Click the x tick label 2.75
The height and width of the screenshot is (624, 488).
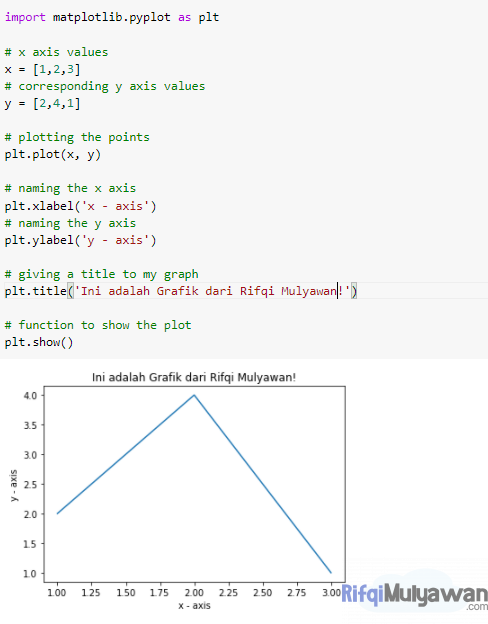tap(297, 593)
